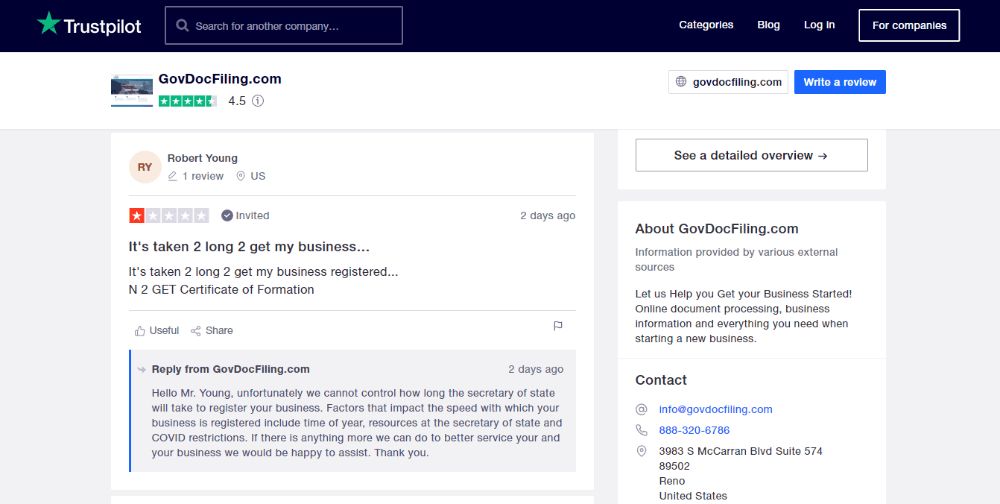This screenshot has width=1000, height=504.
Task: Open the Blog link
Action: click(x=768, y=25)
